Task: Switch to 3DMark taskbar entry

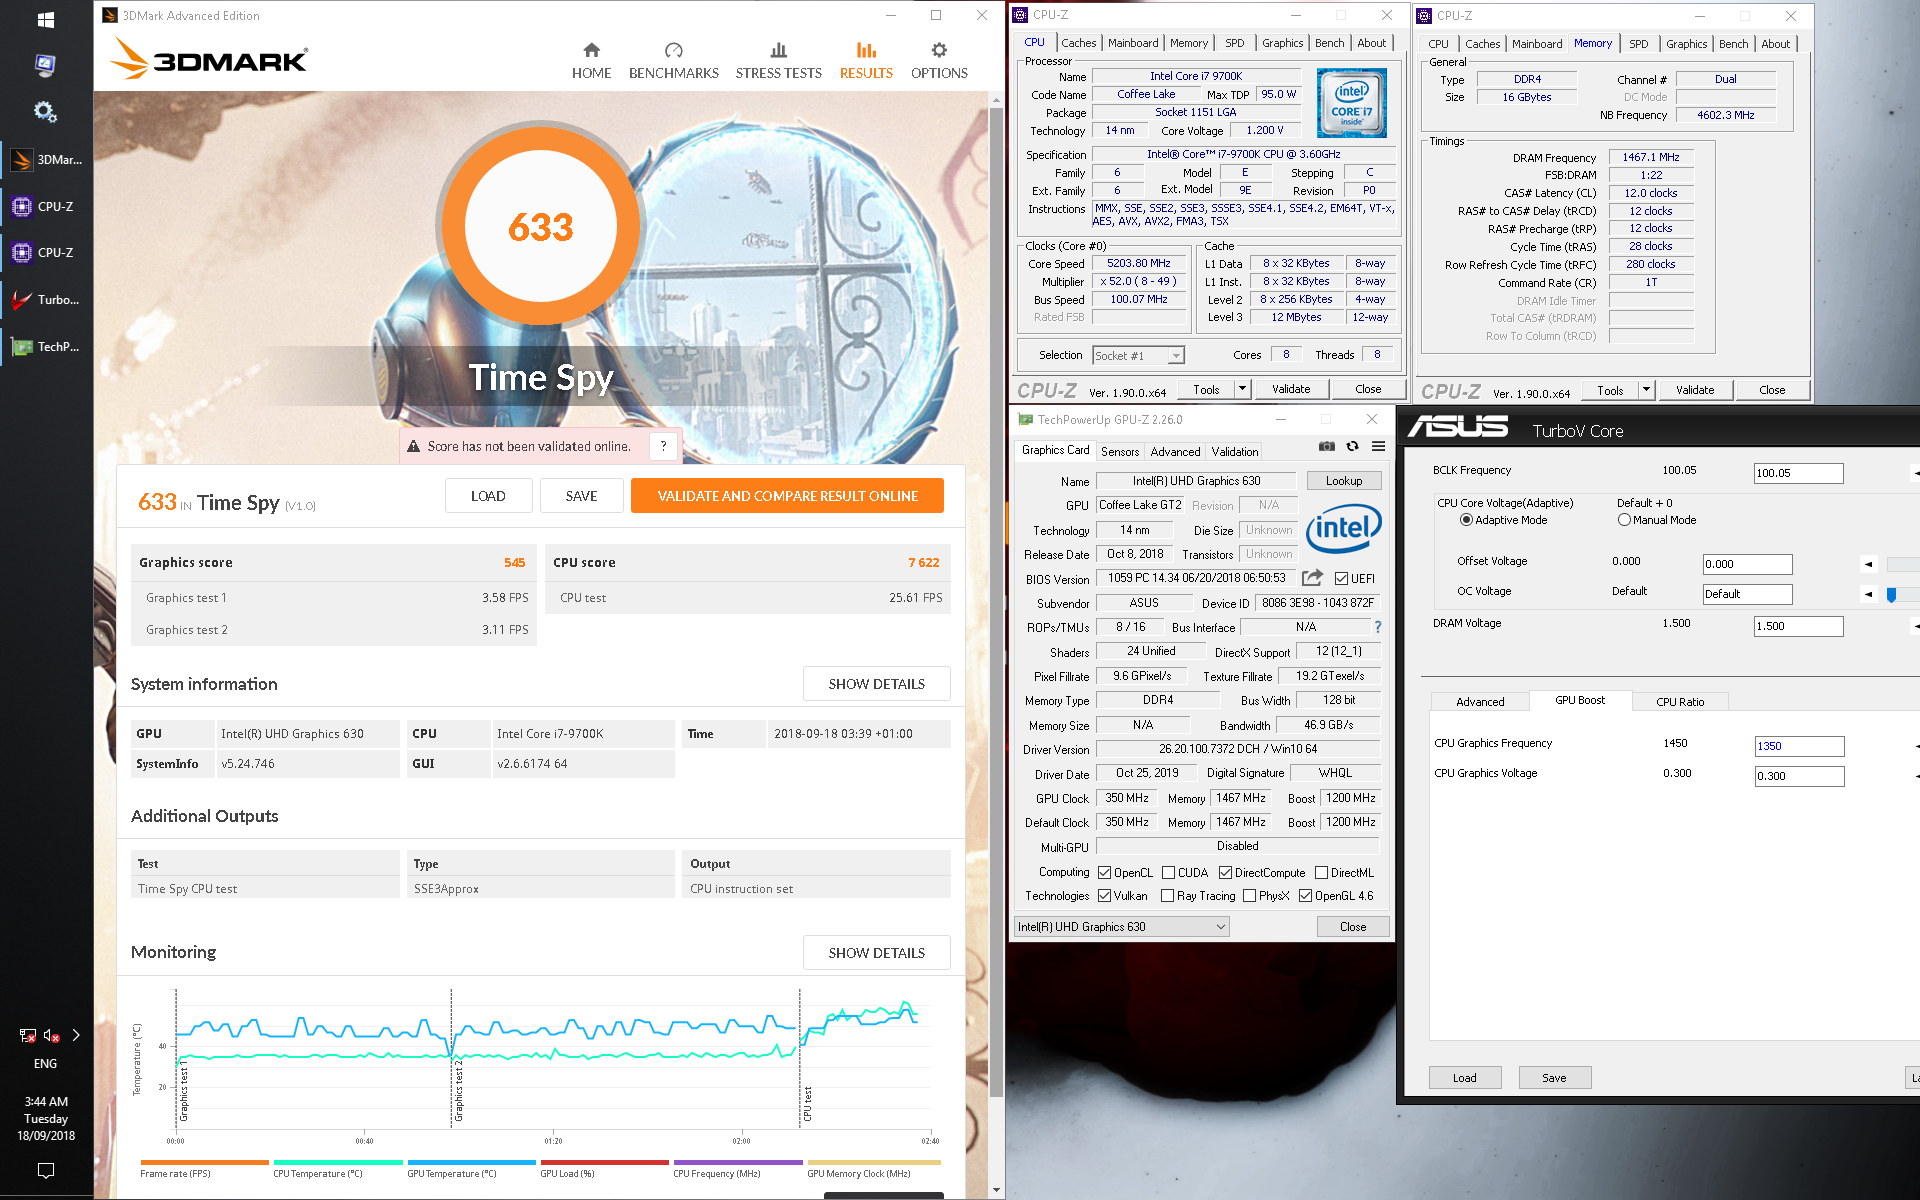Action: point(47,160)
